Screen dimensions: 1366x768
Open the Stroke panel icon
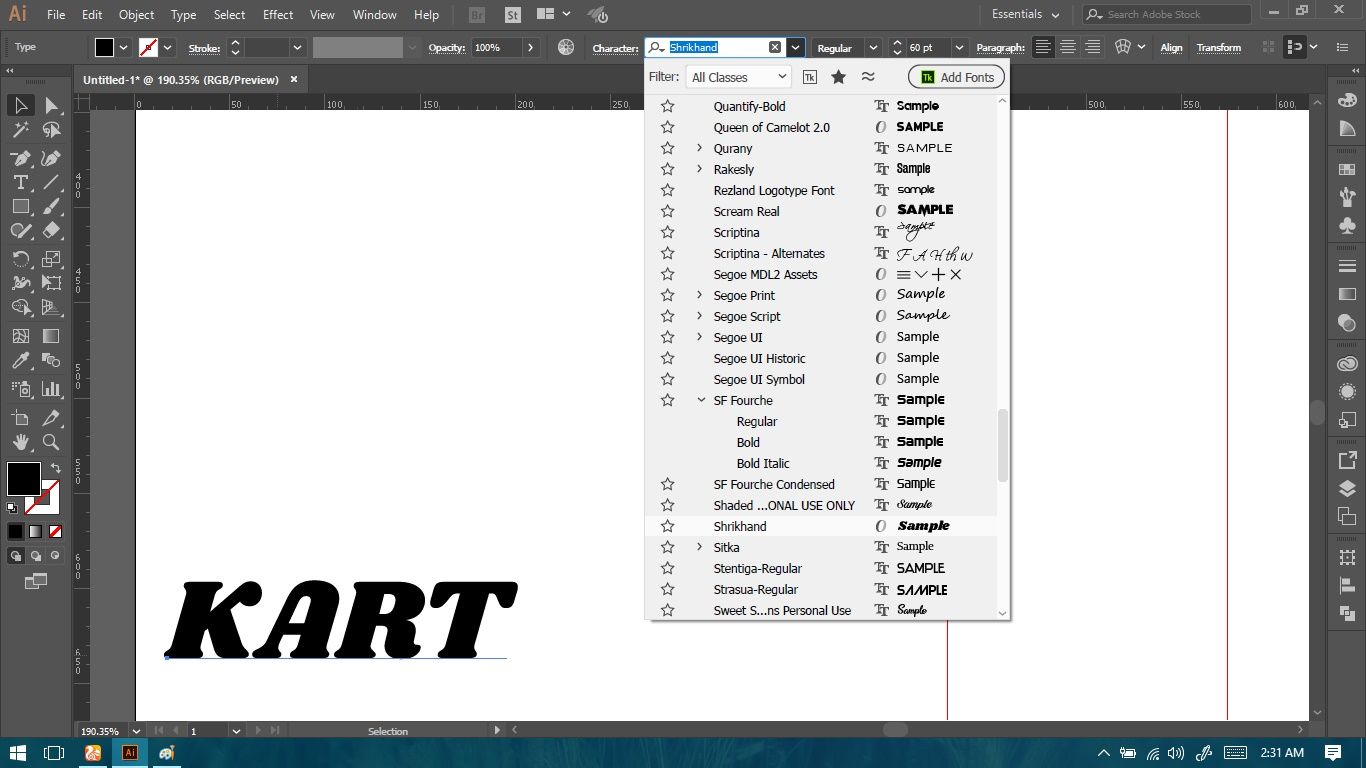[x=1347, y=265]
